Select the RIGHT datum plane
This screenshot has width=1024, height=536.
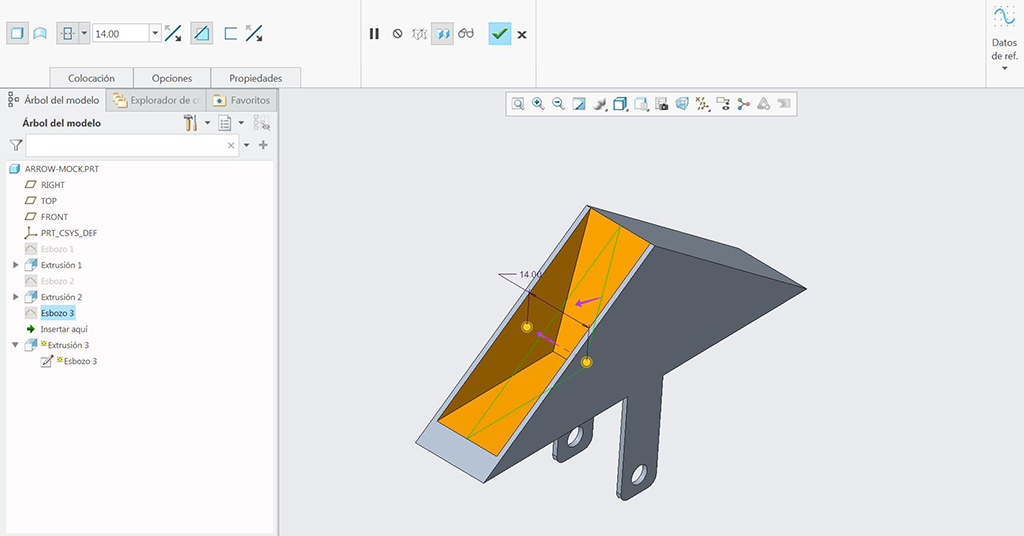tap(52, 185)
